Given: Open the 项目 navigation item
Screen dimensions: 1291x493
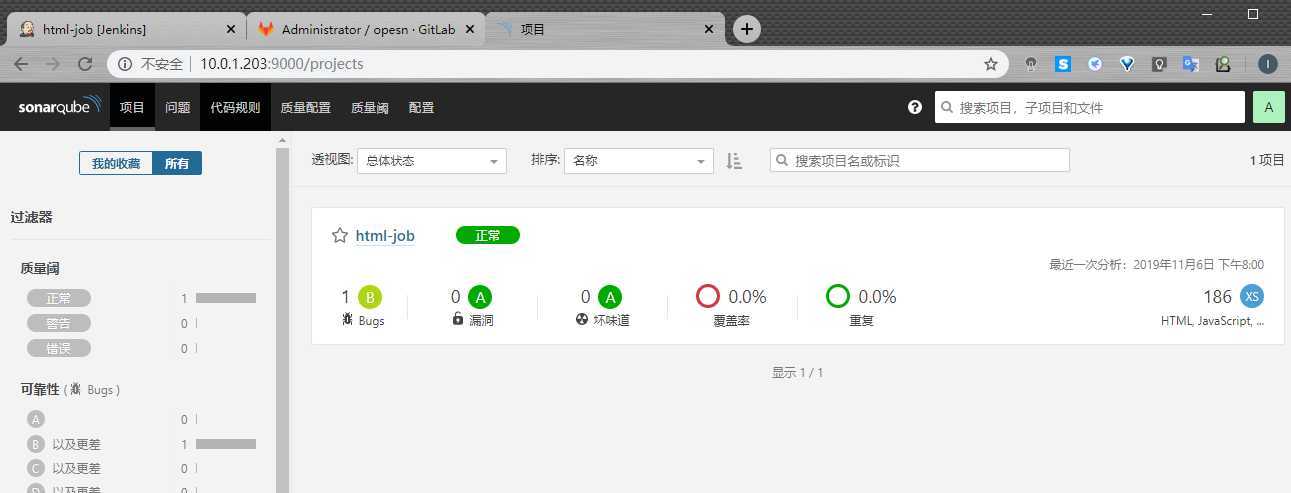Looking at the screenshot, I should tap(132, 107).
